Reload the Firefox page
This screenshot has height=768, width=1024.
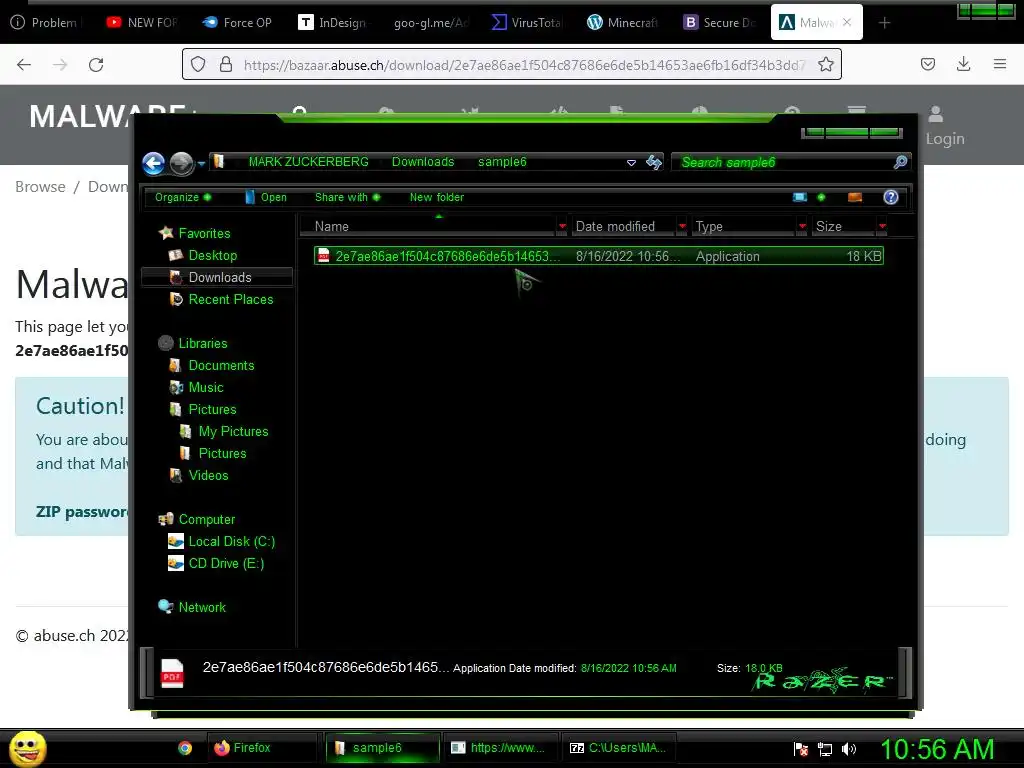tap(96, 65)
